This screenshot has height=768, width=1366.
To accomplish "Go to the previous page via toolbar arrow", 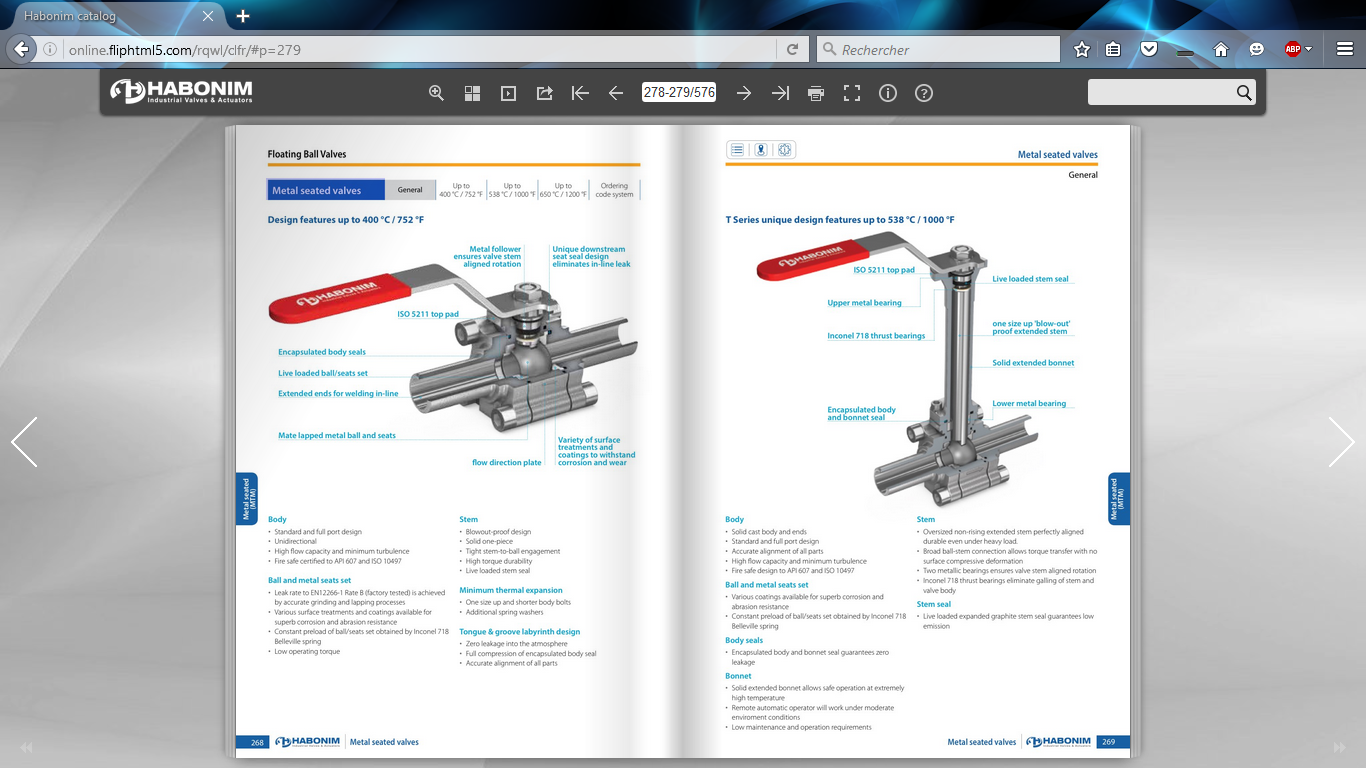I will [x=616, y=93].
